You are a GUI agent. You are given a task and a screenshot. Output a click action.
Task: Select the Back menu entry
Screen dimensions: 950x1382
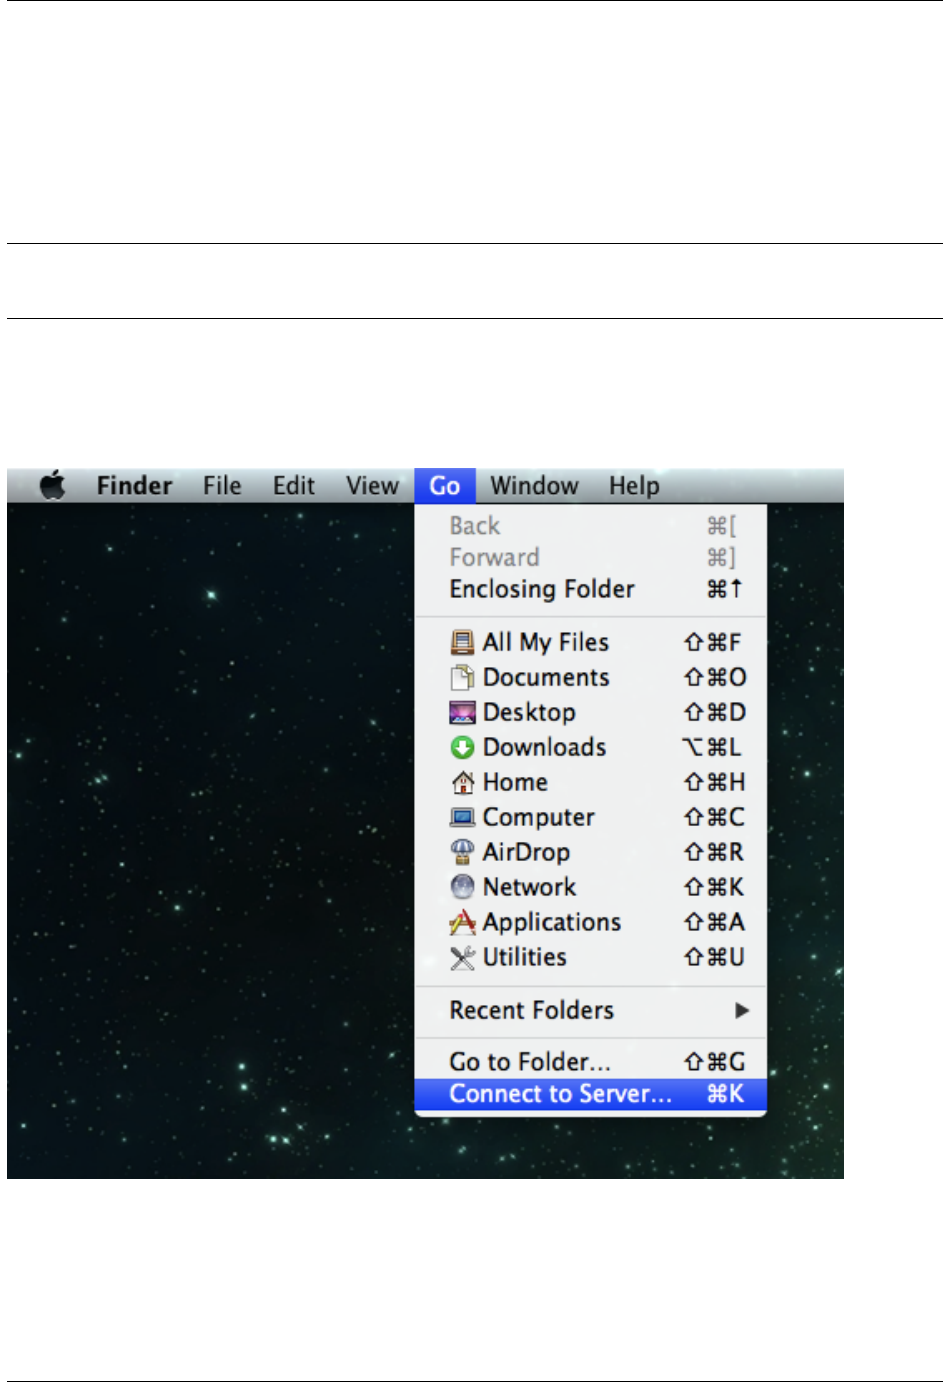click(x=591, y=526)
